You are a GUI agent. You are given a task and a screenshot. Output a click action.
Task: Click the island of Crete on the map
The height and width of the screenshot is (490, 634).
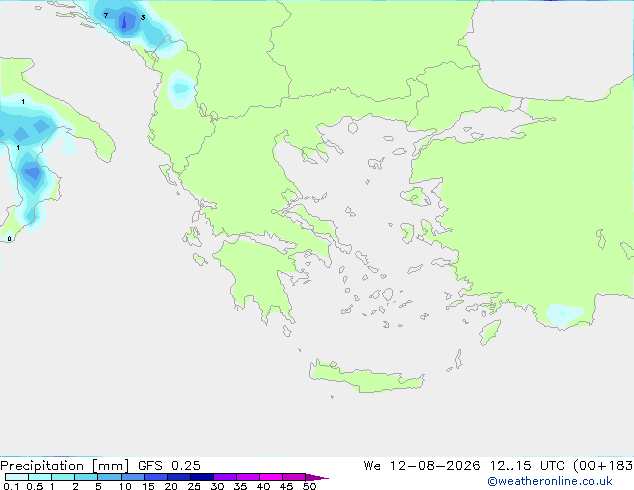pos(366,377)
